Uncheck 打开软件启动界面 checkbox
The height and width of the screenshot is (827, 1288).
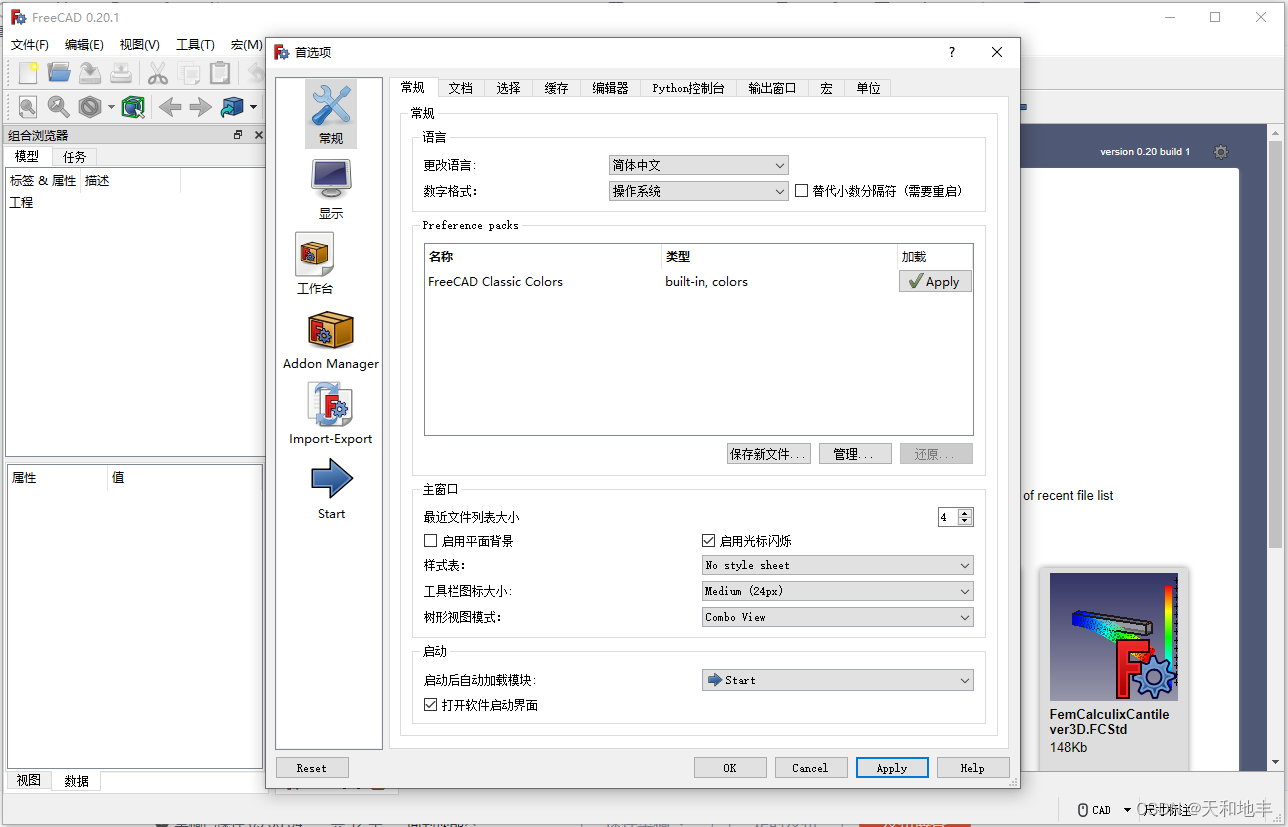pyautogui.click(x=431, y=705)
